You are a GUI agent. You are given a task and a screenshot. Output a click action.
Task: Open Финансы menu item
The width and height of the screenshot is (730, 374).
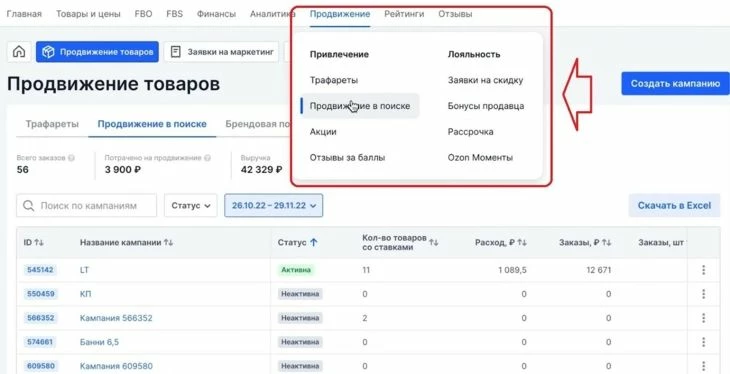pos(216,14)
